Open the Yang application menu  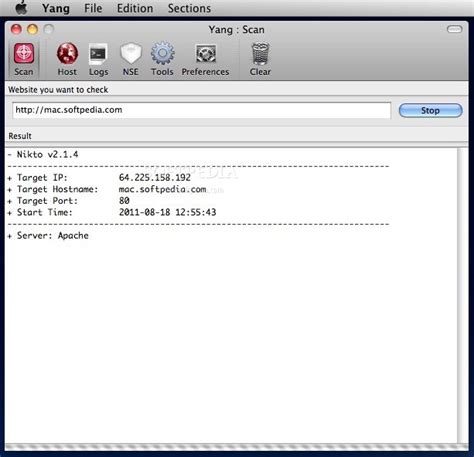56,8
